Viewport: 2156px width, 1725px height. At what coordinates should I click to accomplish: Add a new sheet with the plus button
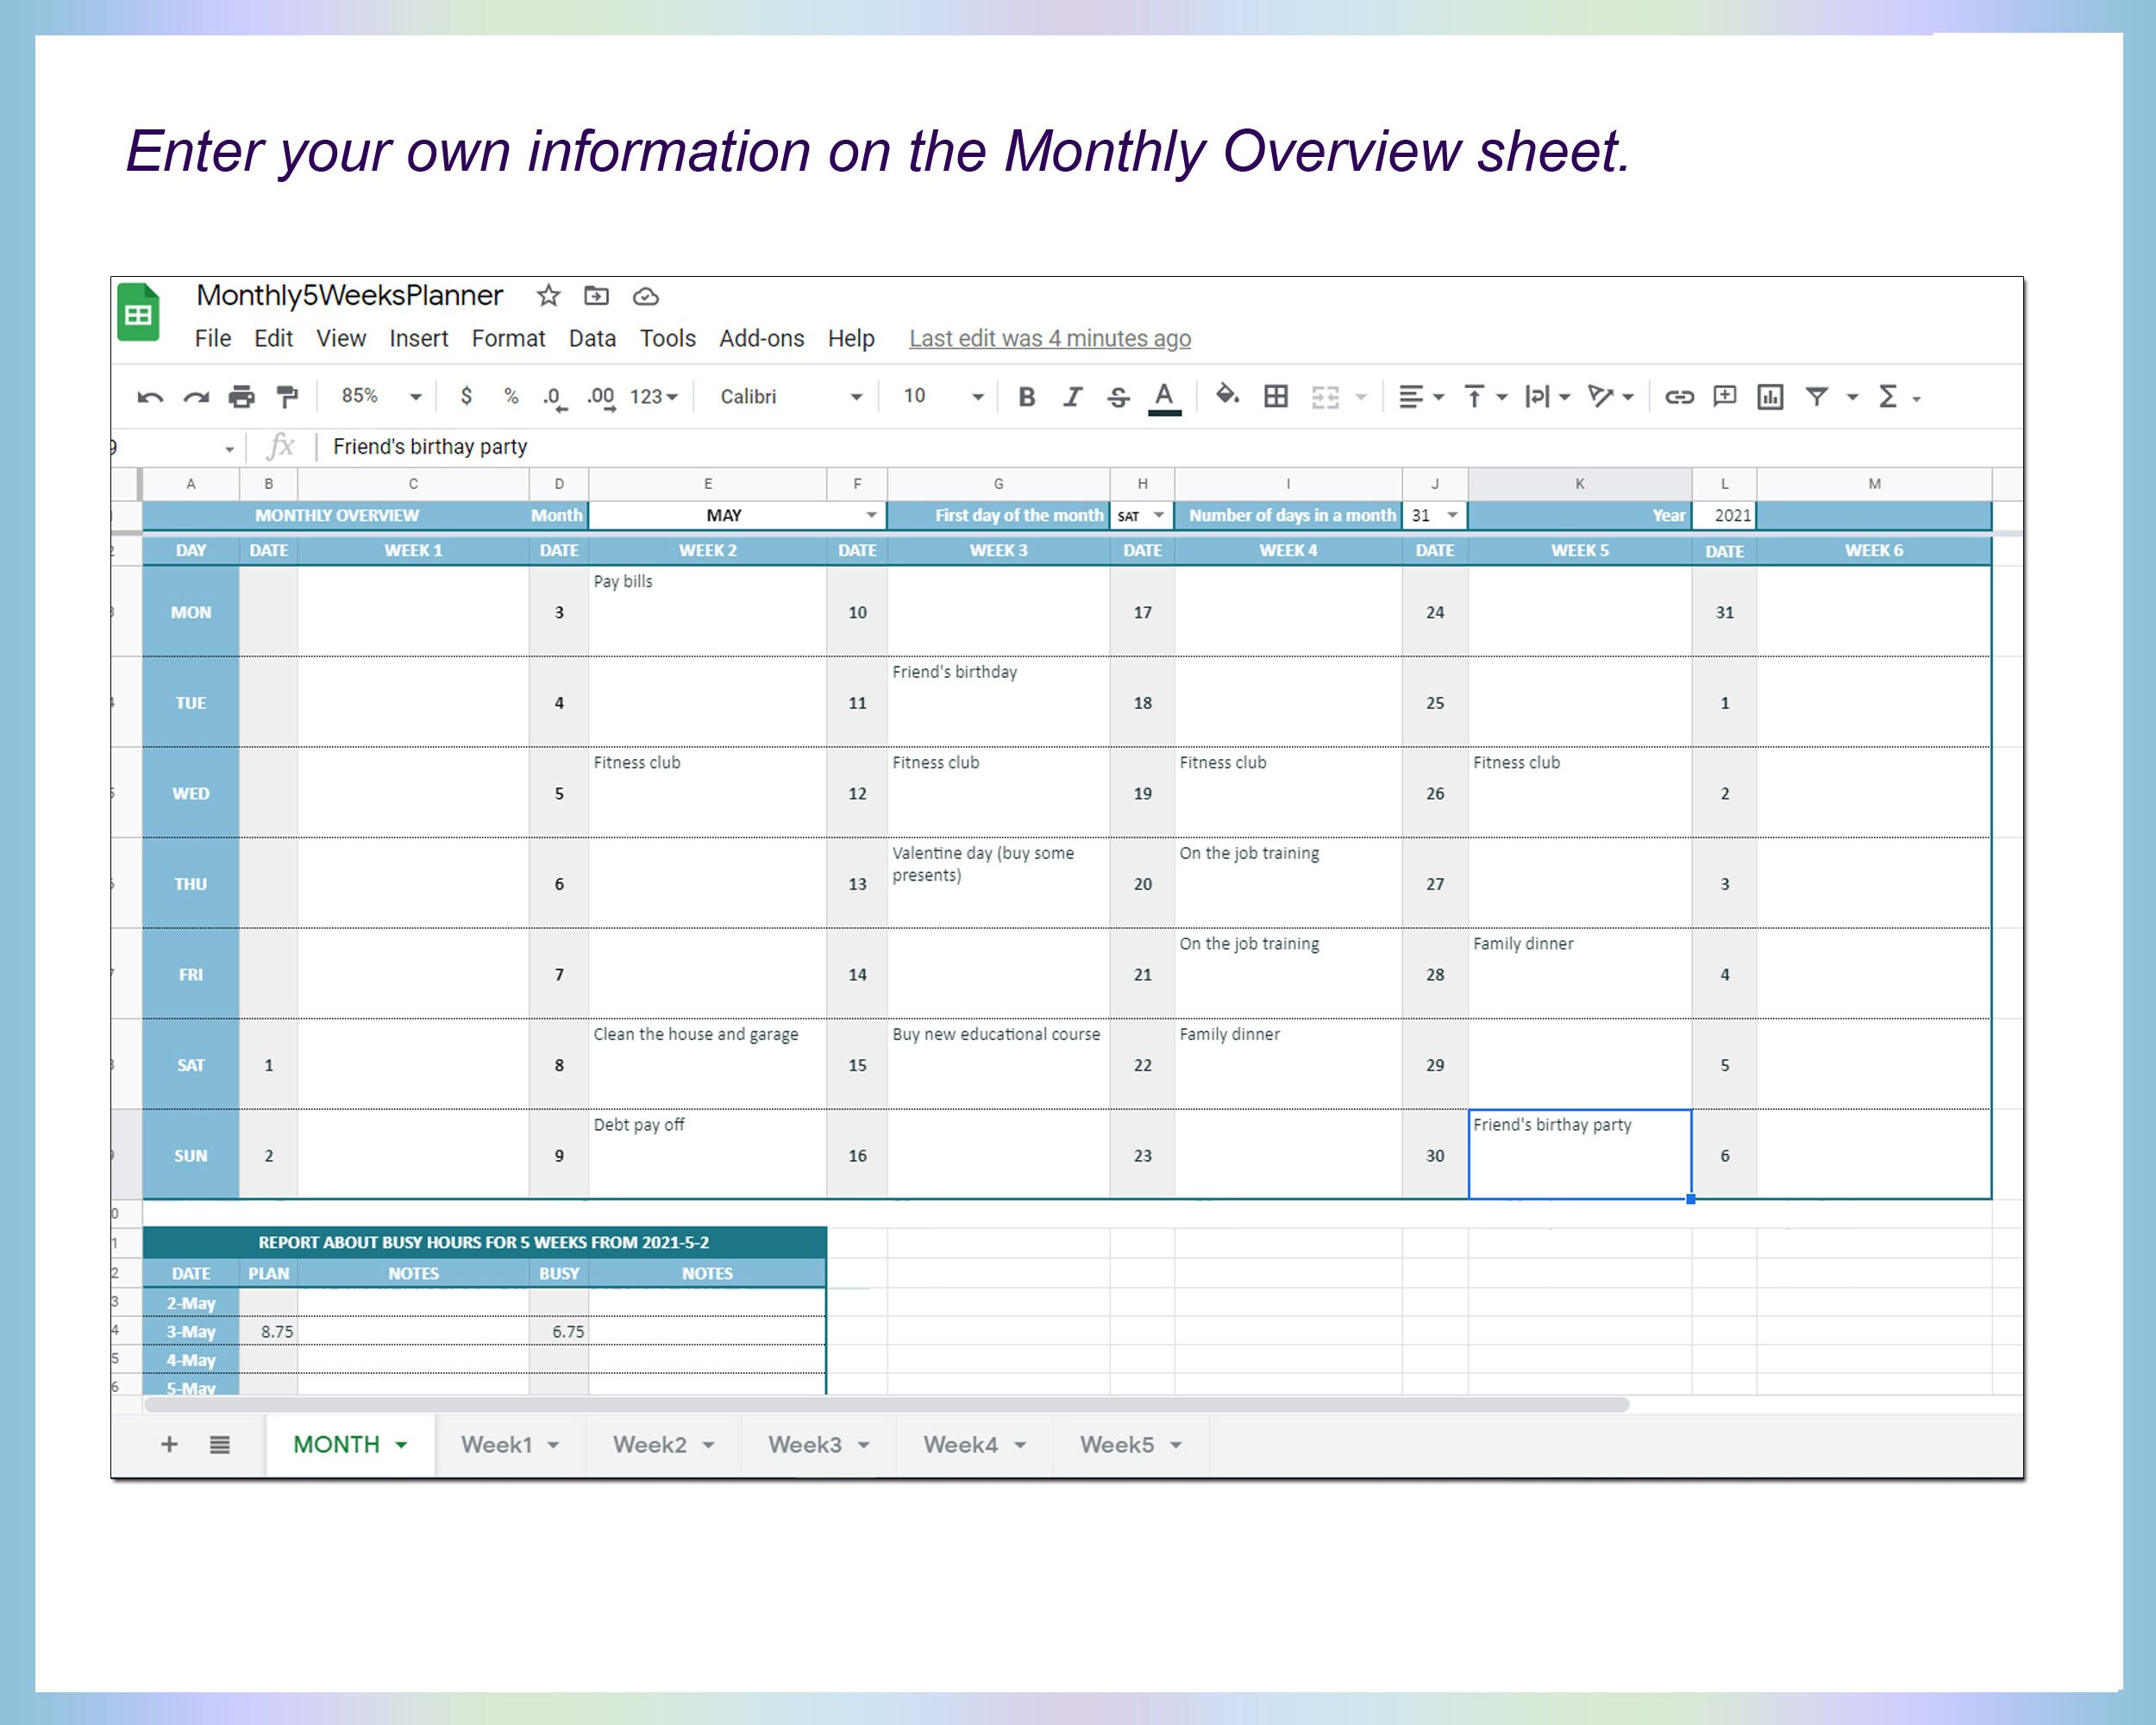pyautogui.click(x=169, y=1444)
